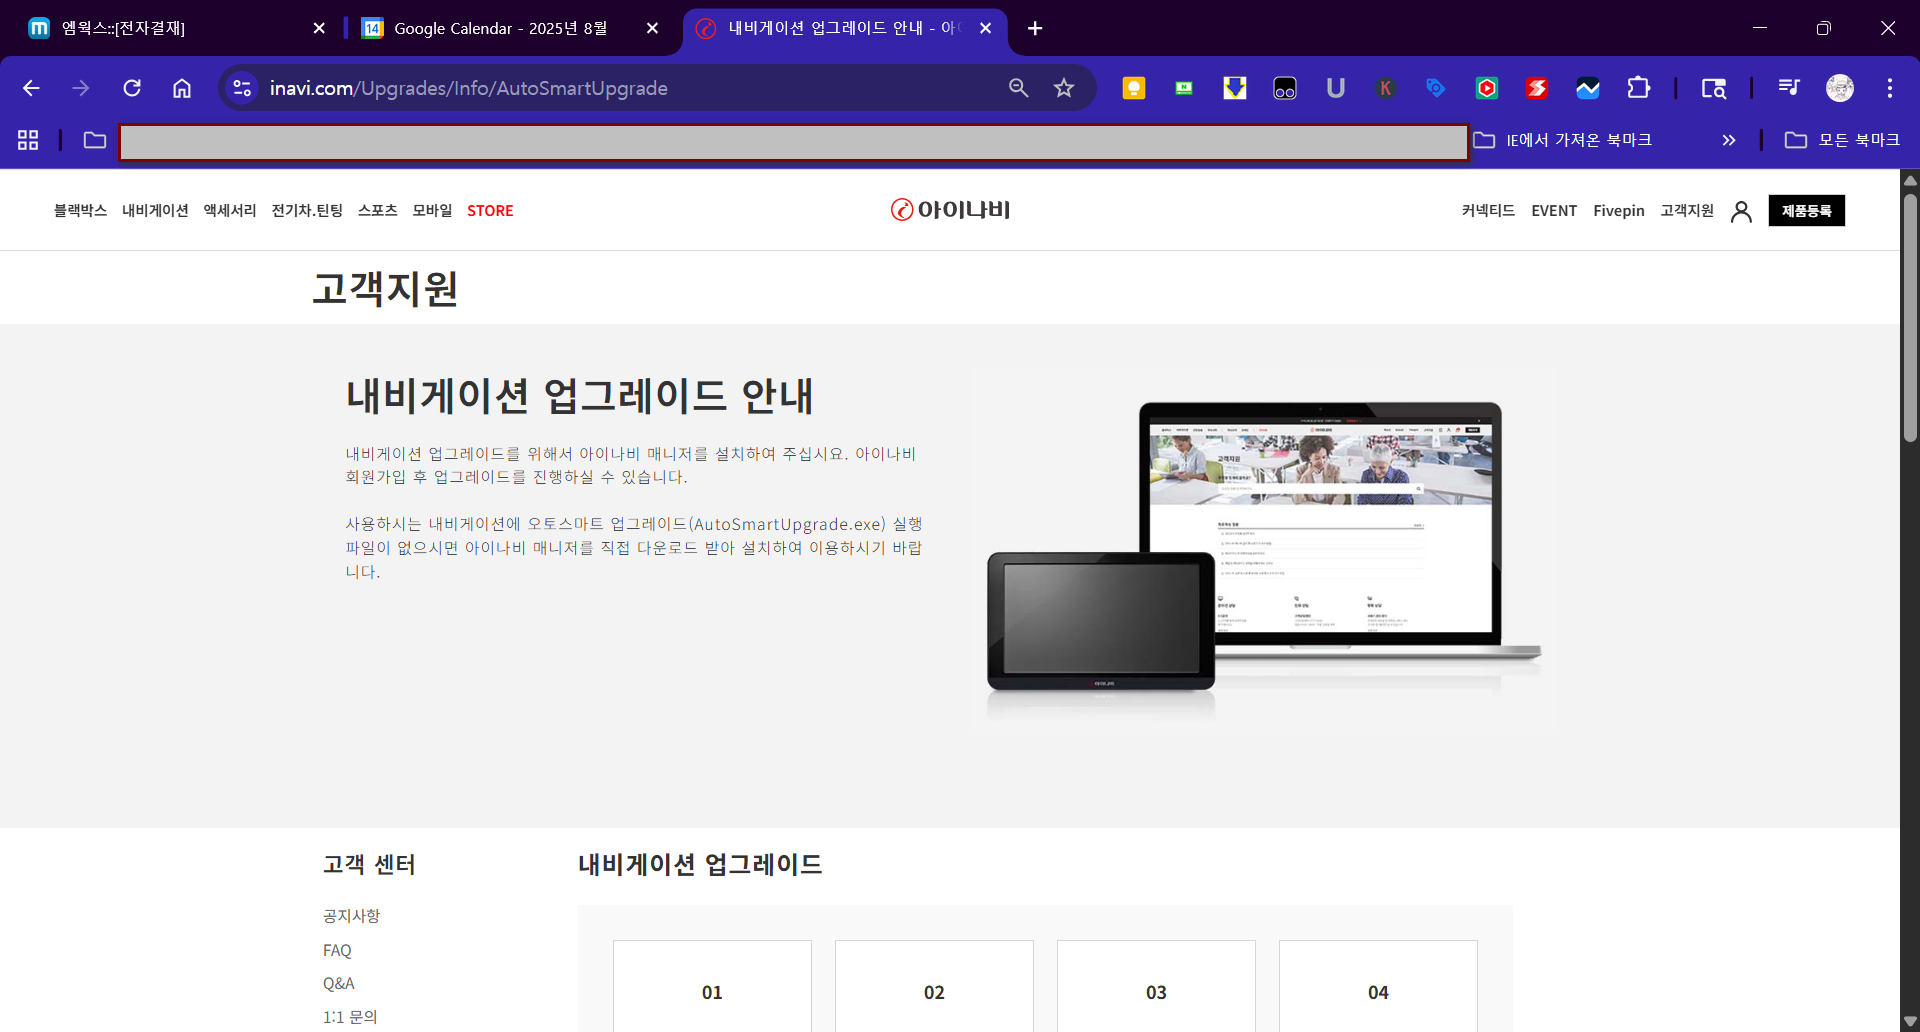
Task: Open 공지사항 in the customer center
Action: point(351,916)
